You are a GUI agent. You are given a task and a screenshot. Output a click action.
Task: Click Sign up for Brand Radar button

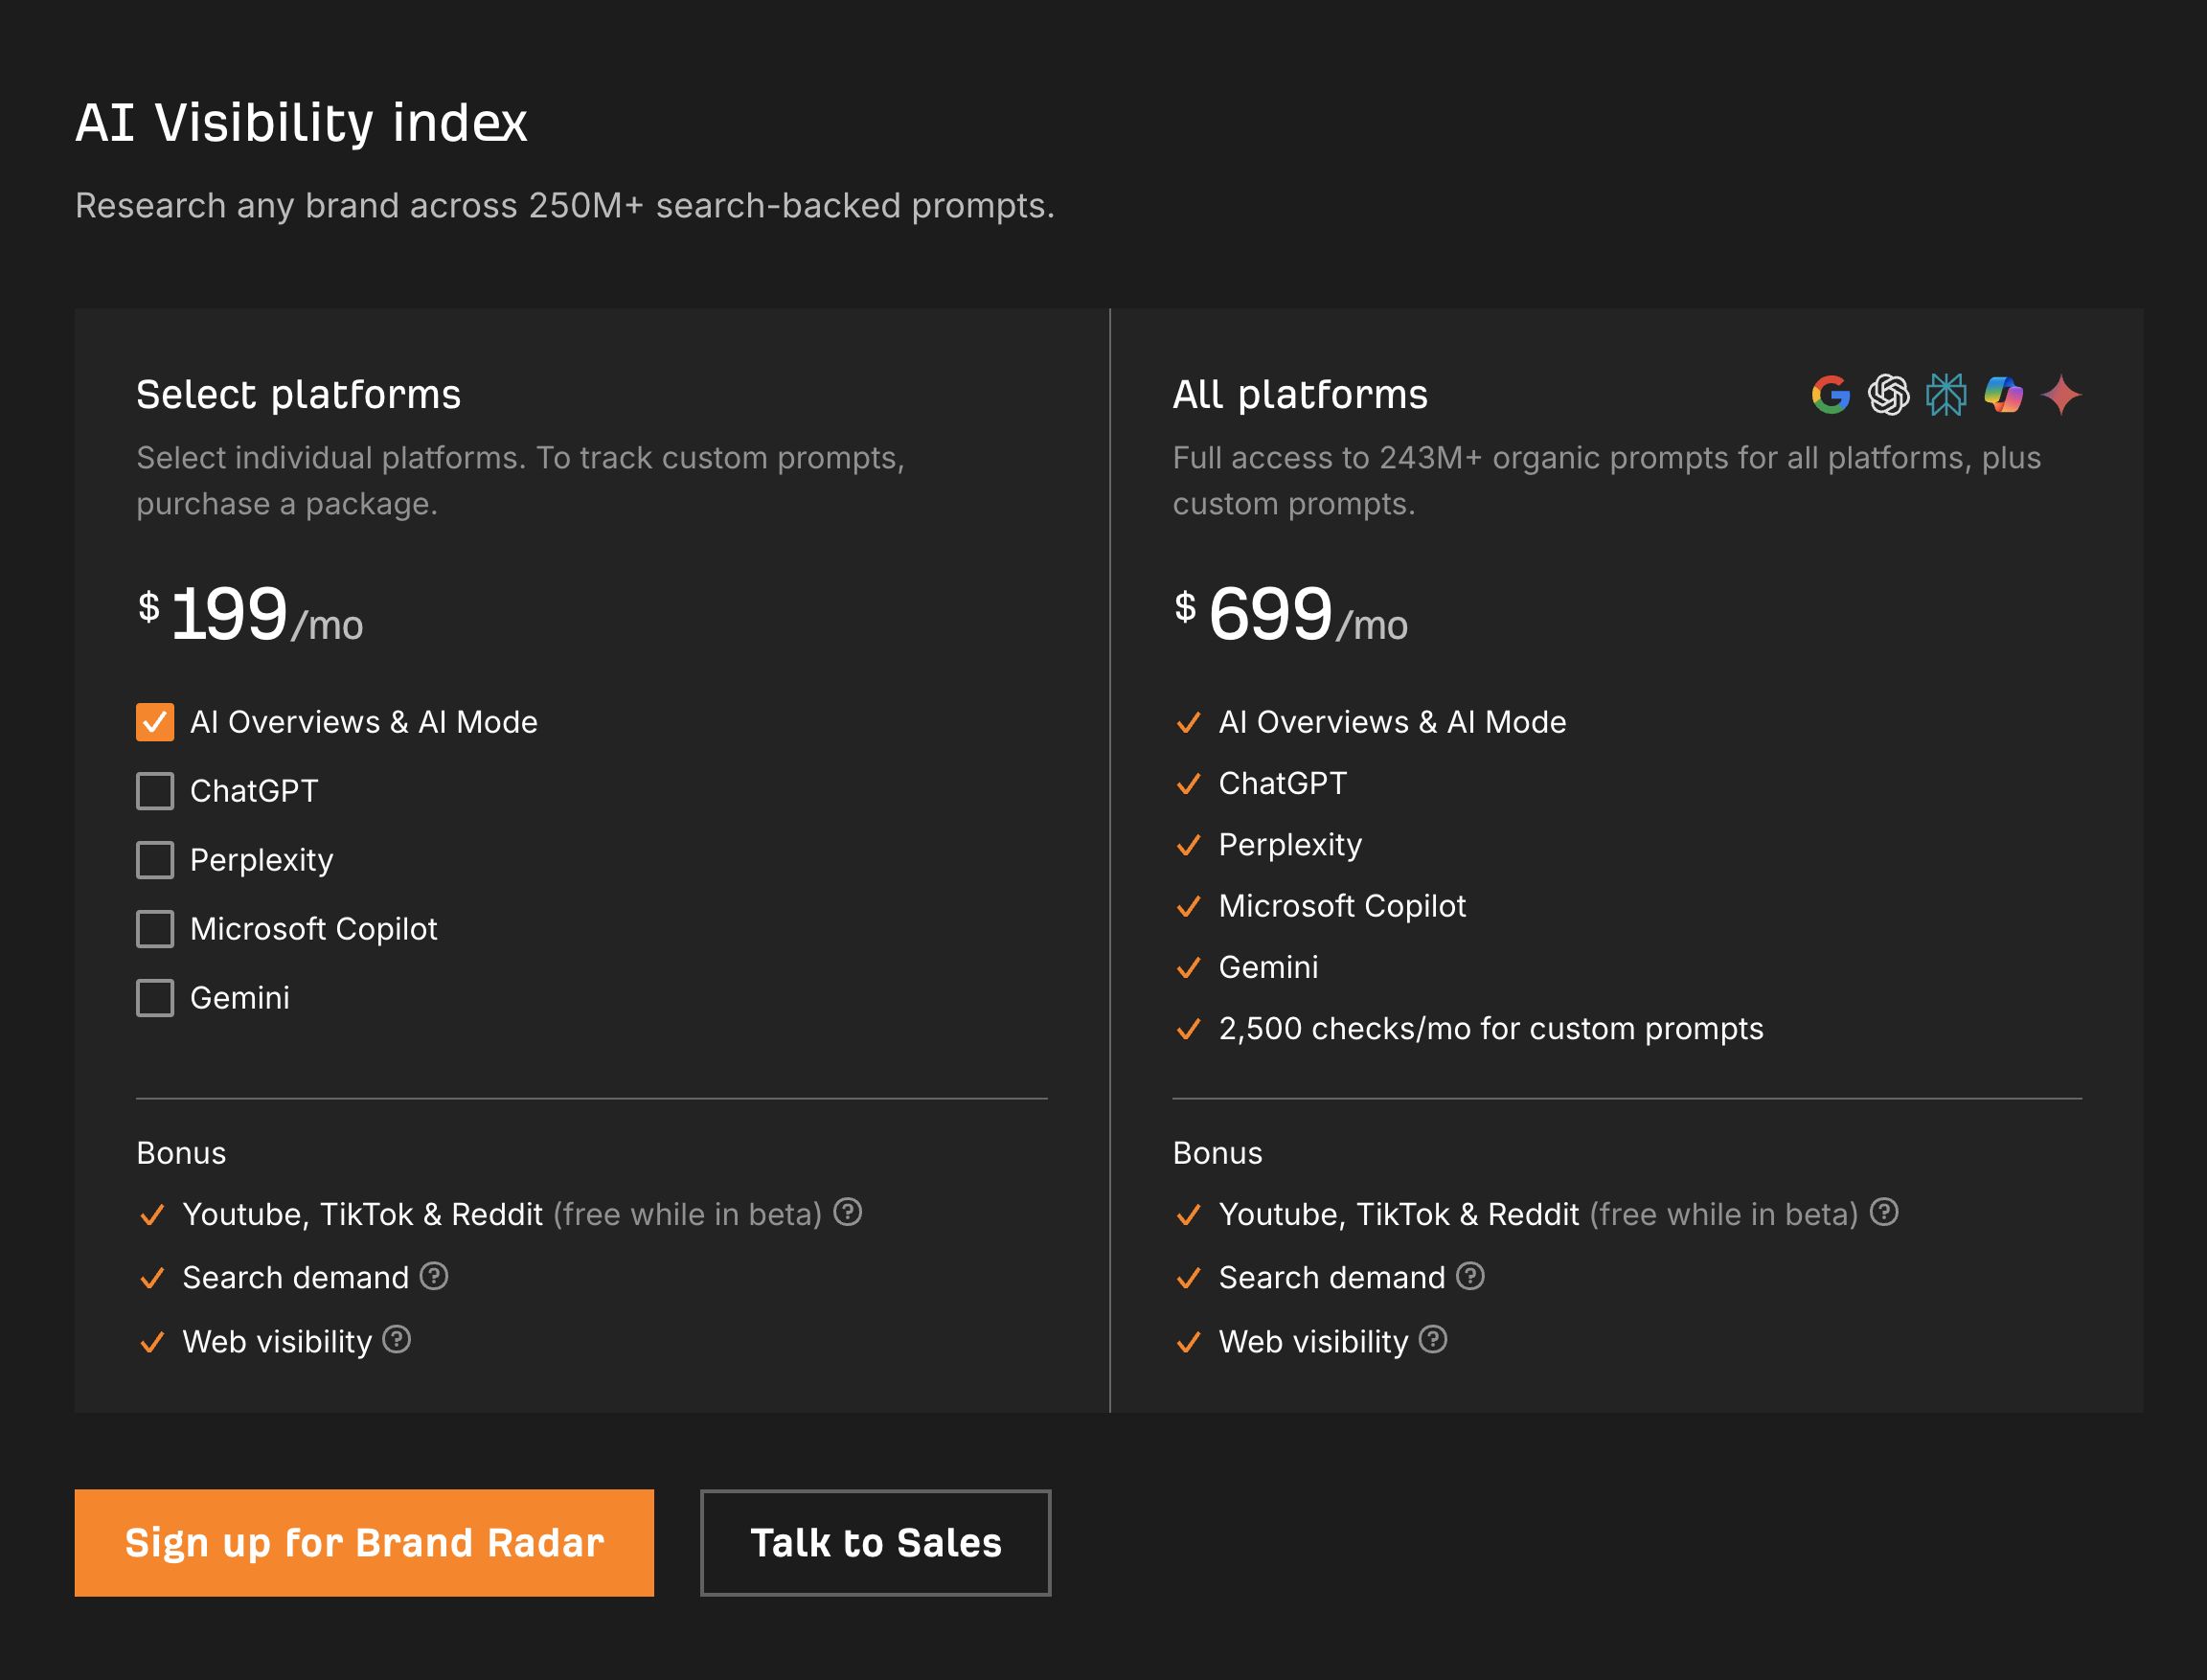click(x=364, y=1543)
